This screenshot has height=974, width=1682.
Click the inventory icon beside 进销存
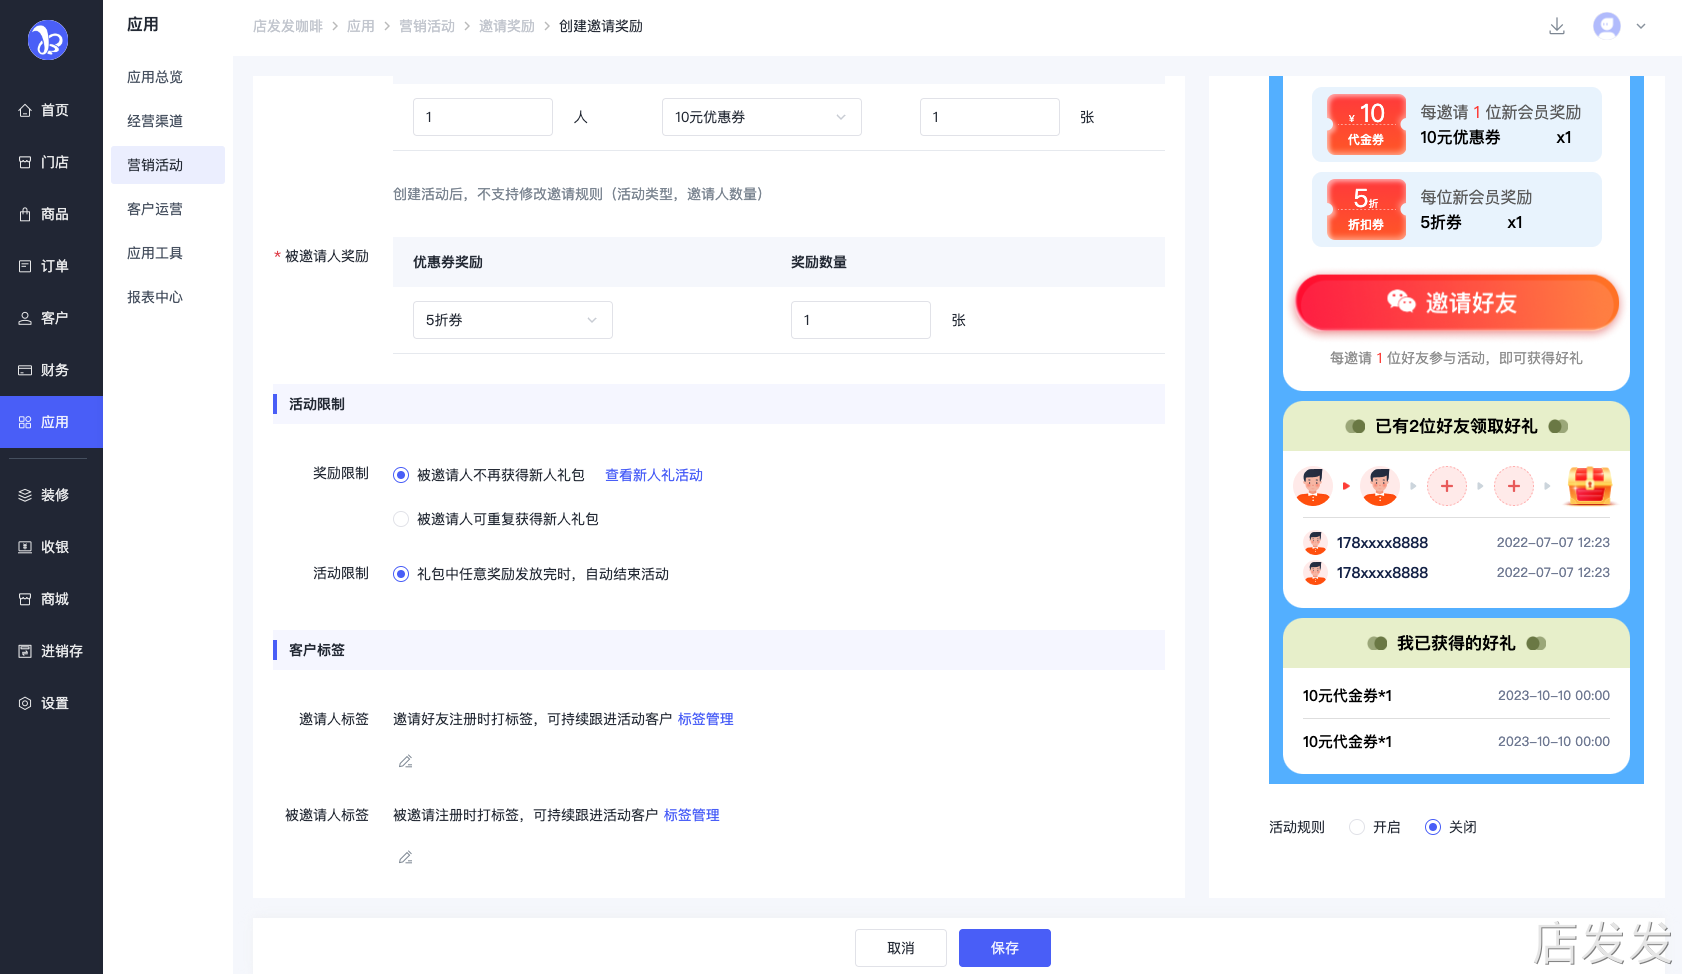(25, 651)
